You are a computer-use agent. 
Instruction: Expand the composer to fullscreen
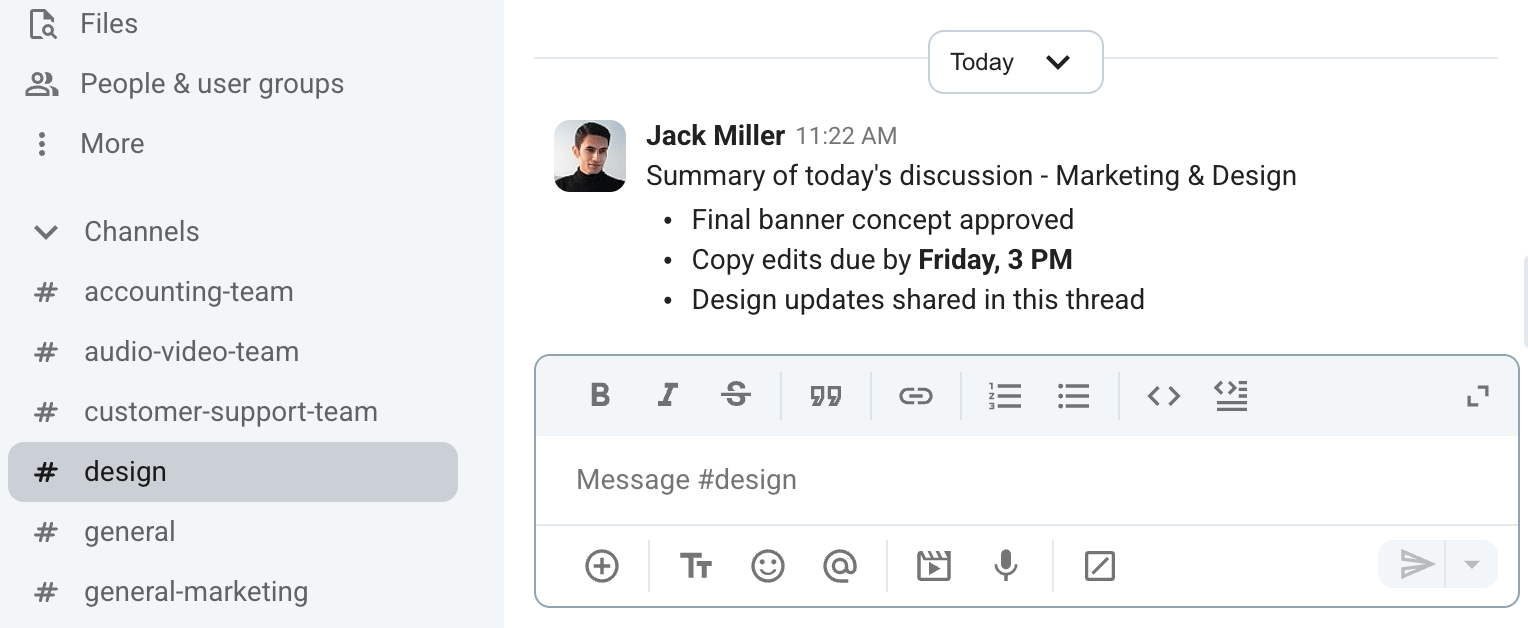coord(1478,396)
